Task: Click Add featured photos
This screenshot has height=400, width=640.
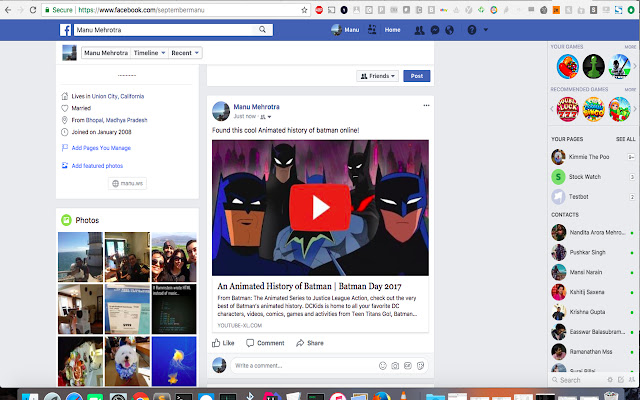Action: pos(97,166)
